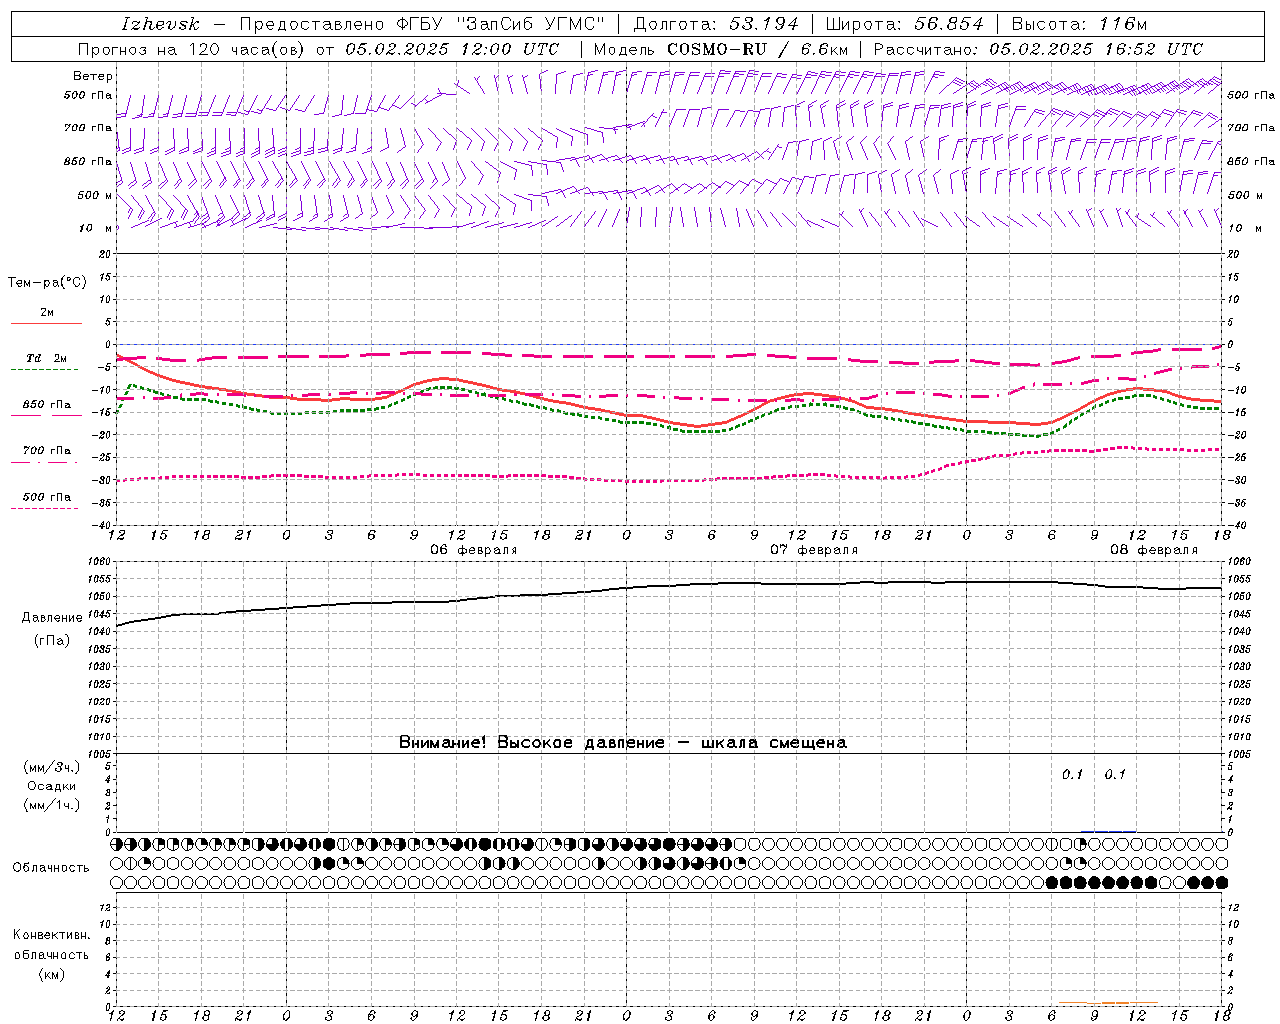Screen dimensions: 1280x1024
Task: Select the forecast start "05.02.2025 12:00 UTC"
Action: pos(452,49)
